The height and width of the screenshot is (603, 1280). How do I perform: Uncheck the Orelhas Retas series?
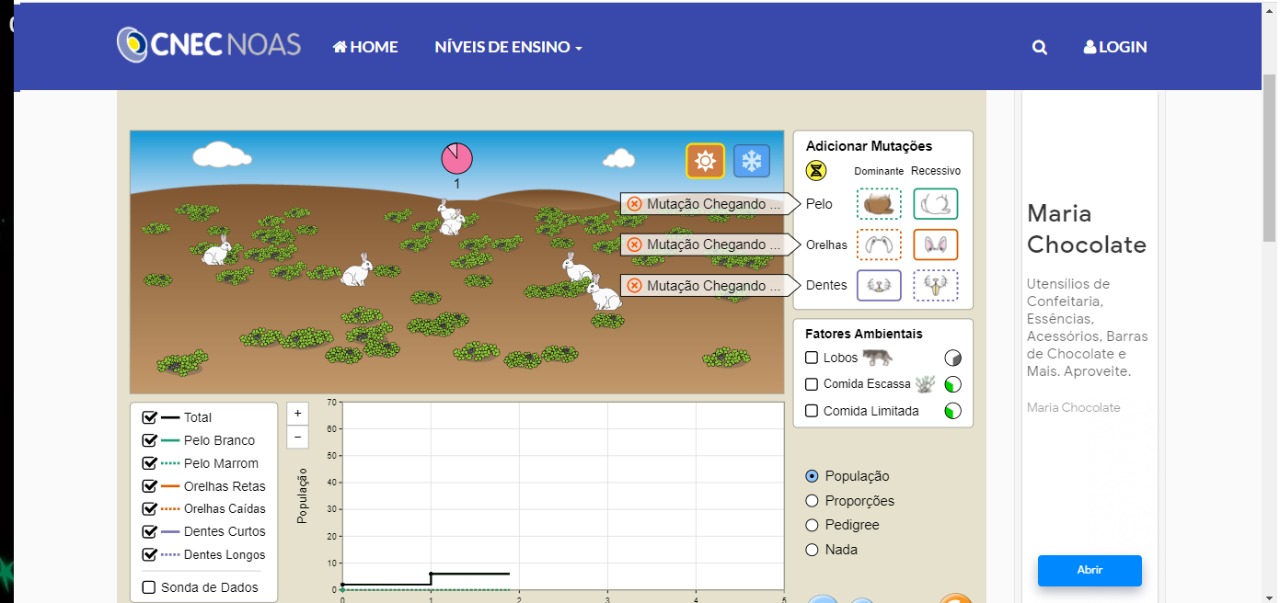(150, 487)
